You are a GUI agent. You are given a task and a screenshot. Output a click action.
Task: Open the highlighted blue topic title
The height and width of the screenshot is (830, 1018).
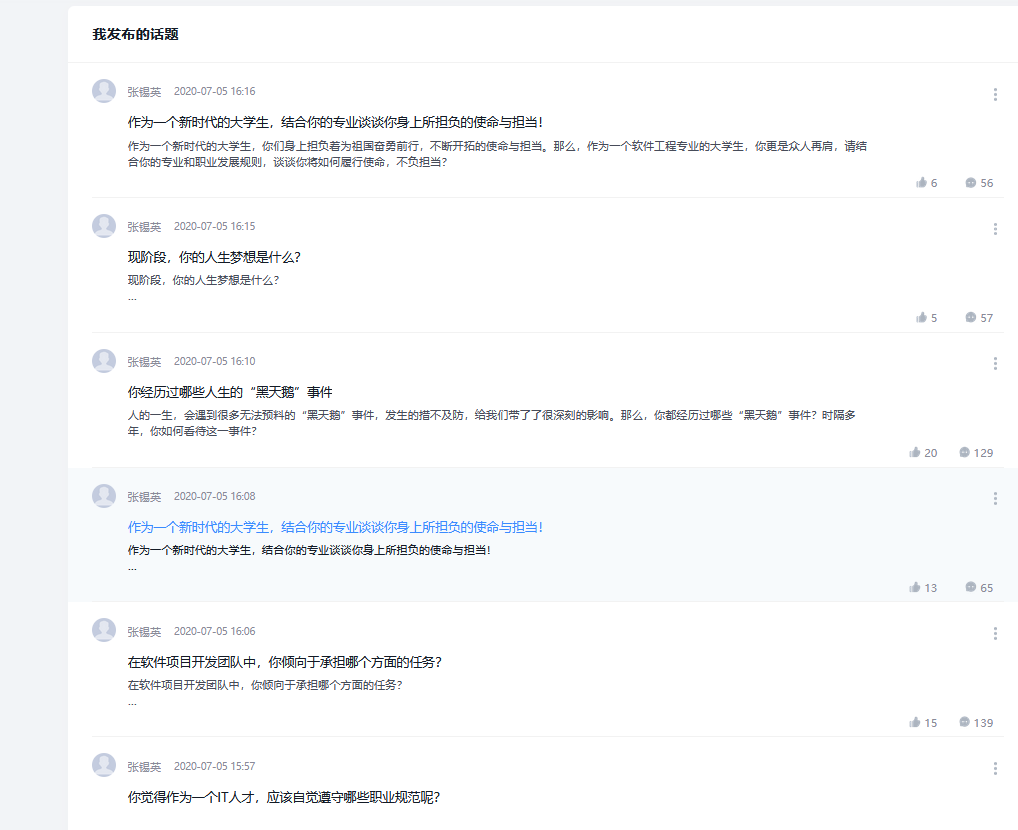pos(335,527)
